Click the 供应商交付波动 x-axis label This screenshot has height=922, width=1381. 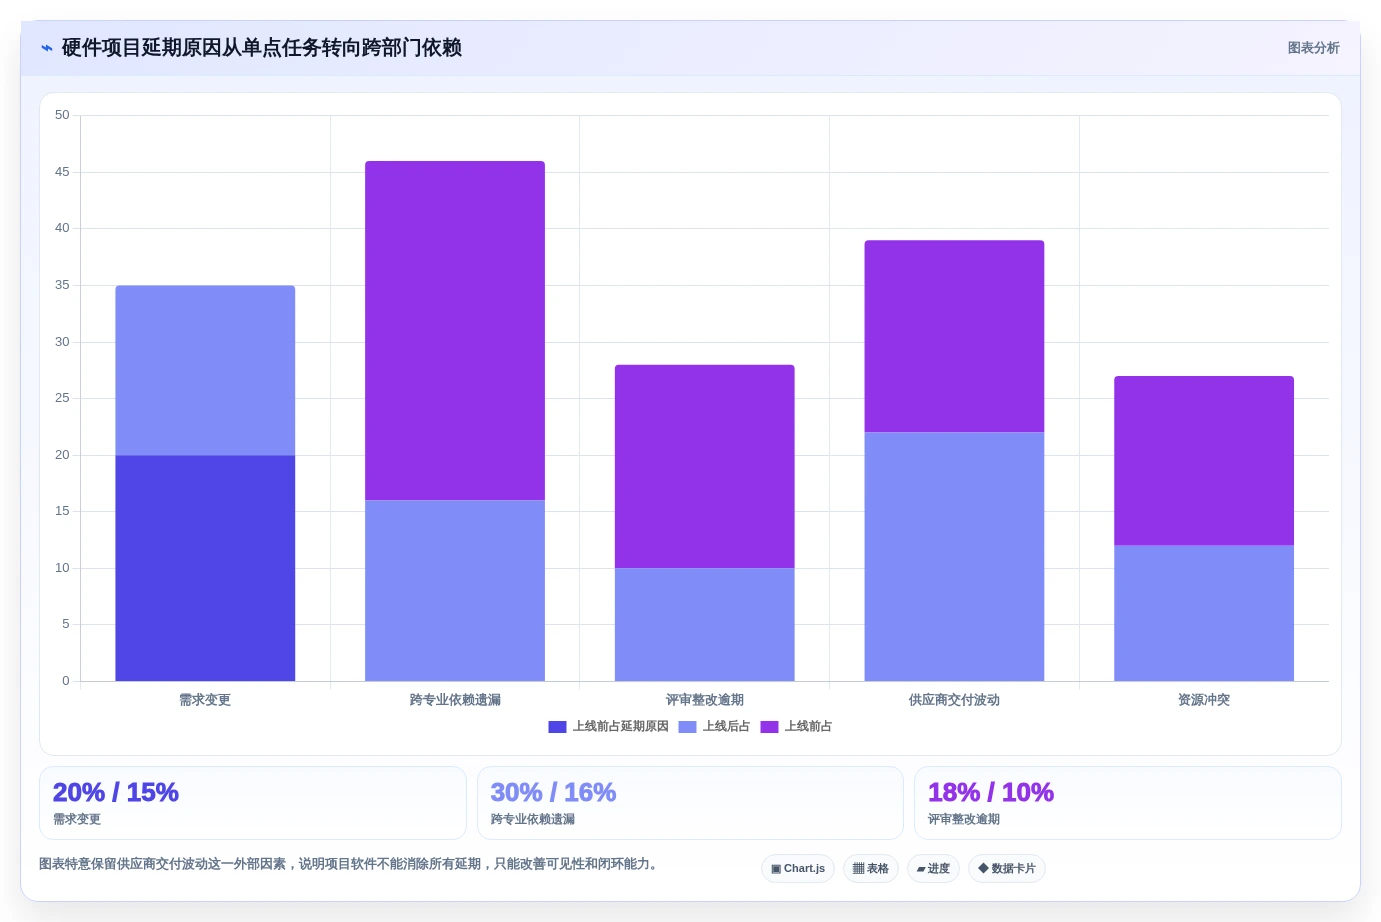coord(954,700)
